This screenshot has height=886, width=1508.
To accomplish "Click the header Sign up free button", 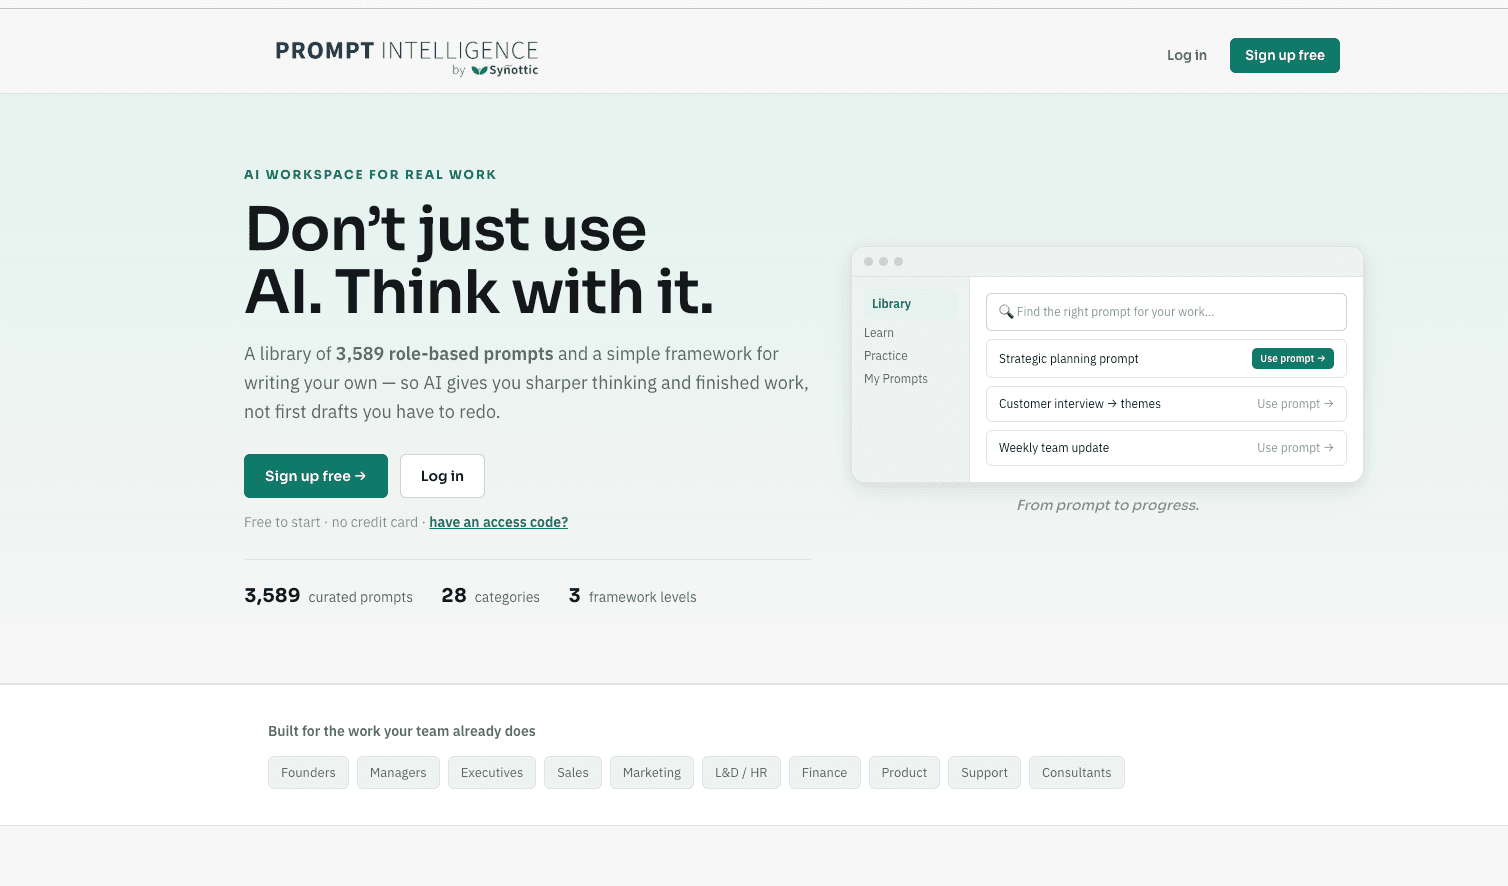I will (x=1285, y=55).
